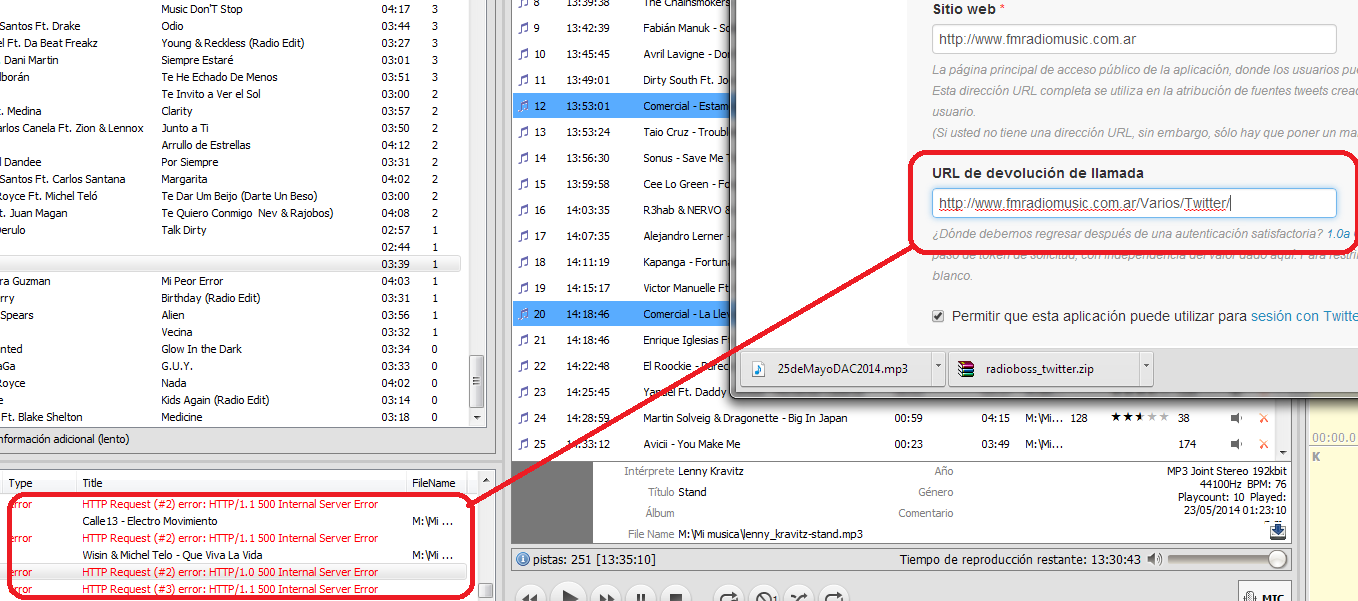Click the radioboss_twitter.zip archive icon
Screen dimensions: 1358x601
[x=965, y=368]
